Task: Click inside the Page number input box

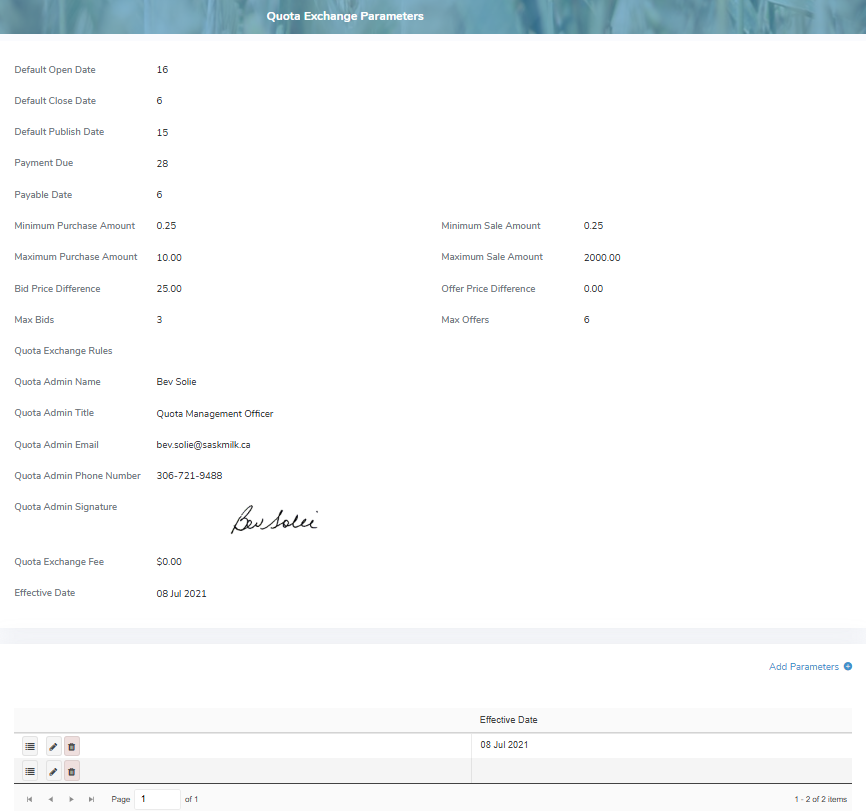Action: tap(157, 798)
